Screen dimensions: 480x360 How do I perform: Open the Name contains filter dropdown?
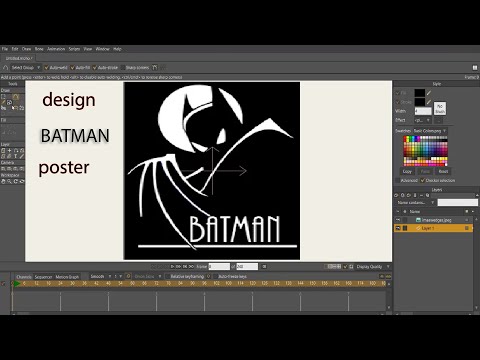click(x=416, y=203)
